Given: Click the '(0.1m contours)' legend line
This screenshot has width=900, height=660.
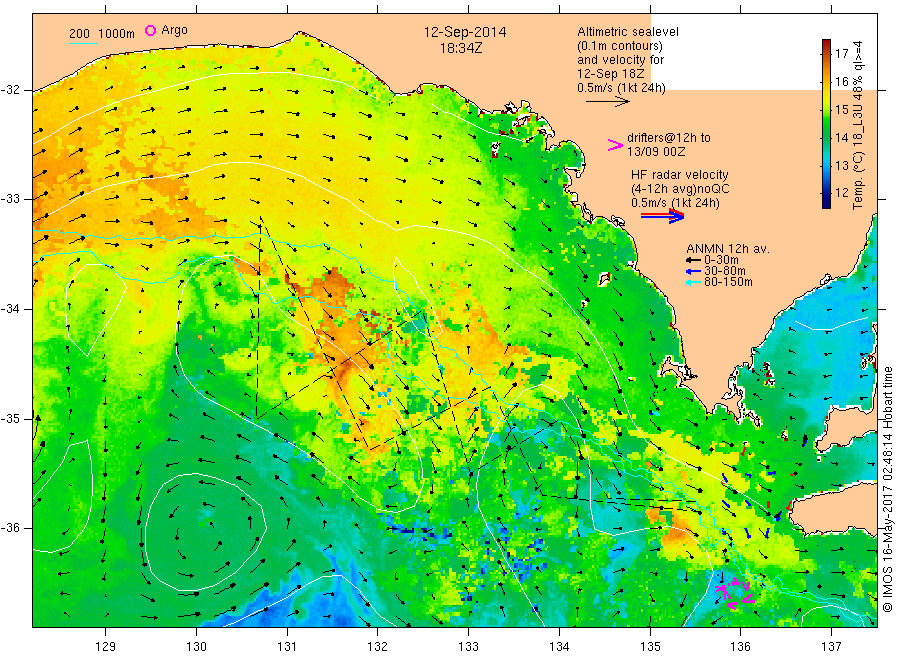Looking at the screenshot, I should click(x=620, y=46).
